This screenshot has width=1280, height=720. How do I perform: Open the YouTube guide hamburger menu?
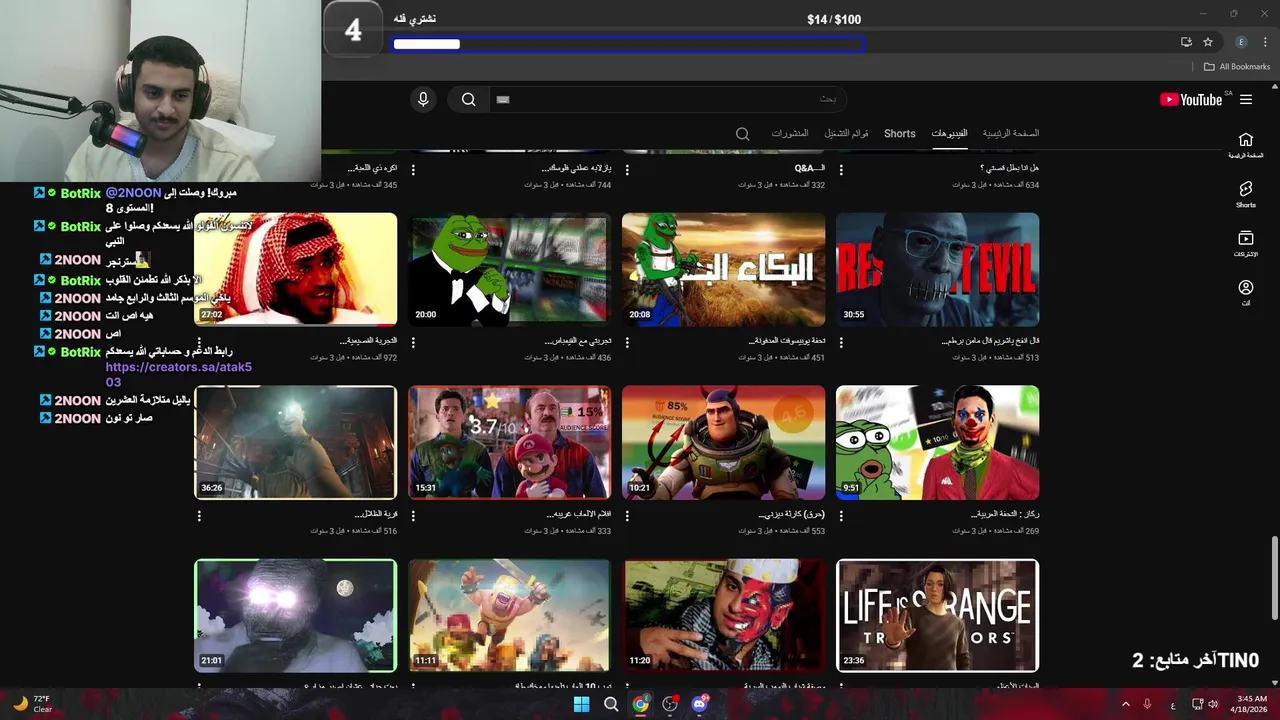click(x=1246, y=99)
